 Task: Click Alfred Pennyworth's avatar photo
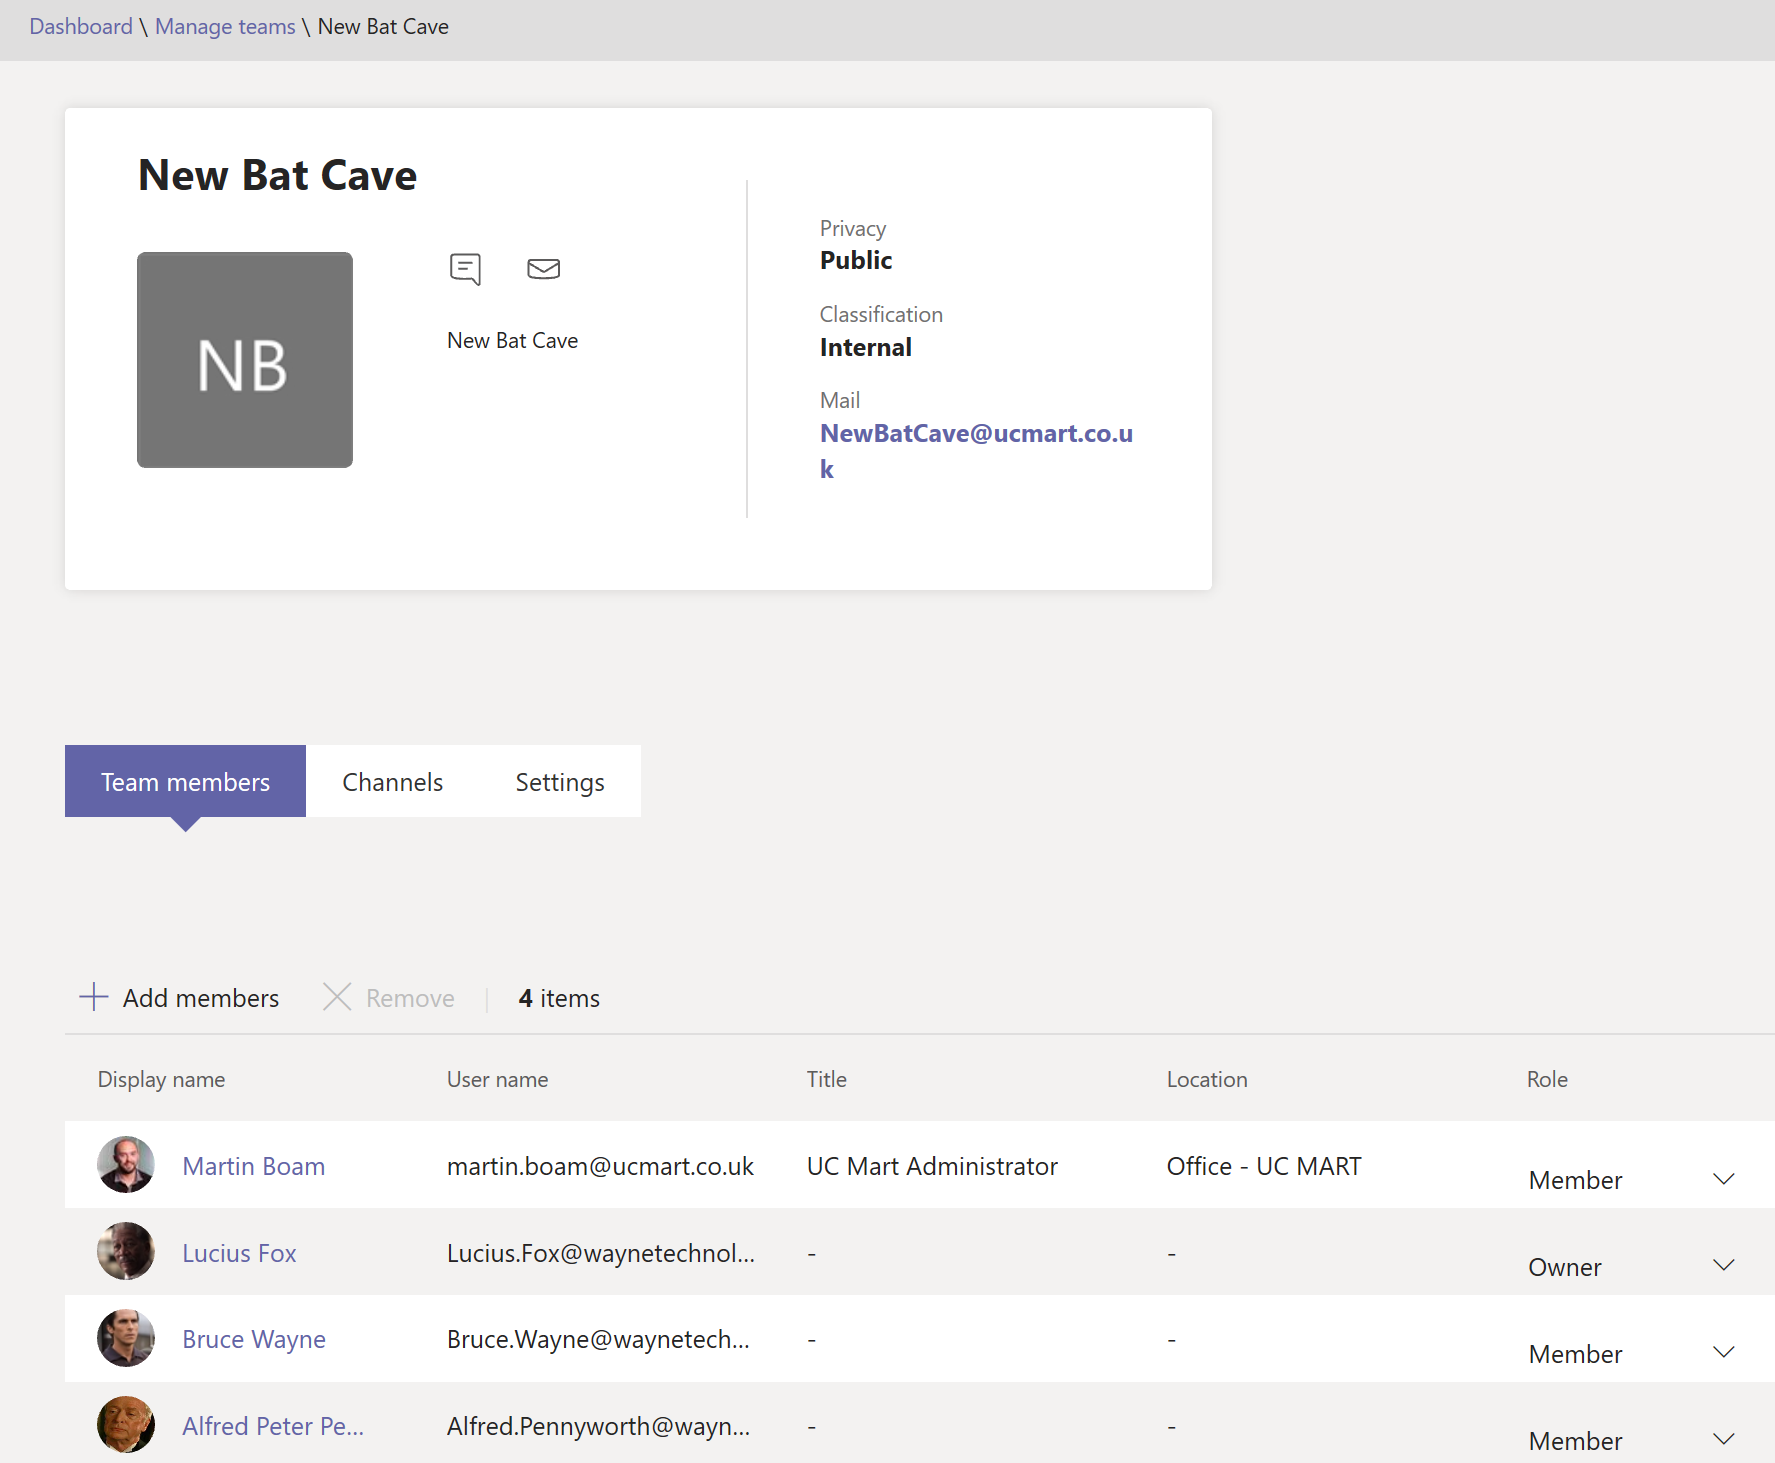(126, 1425)
